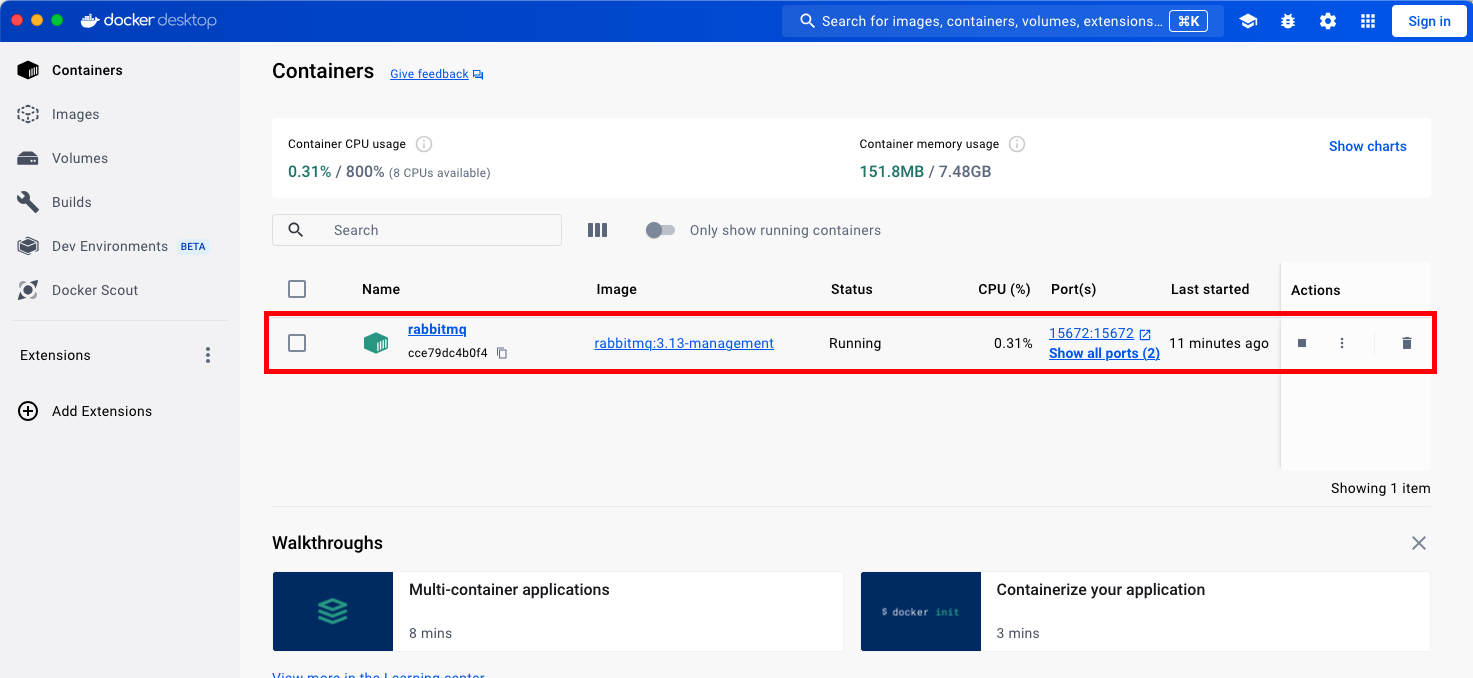Open Settings gear icon

[x=1328, y=21]
